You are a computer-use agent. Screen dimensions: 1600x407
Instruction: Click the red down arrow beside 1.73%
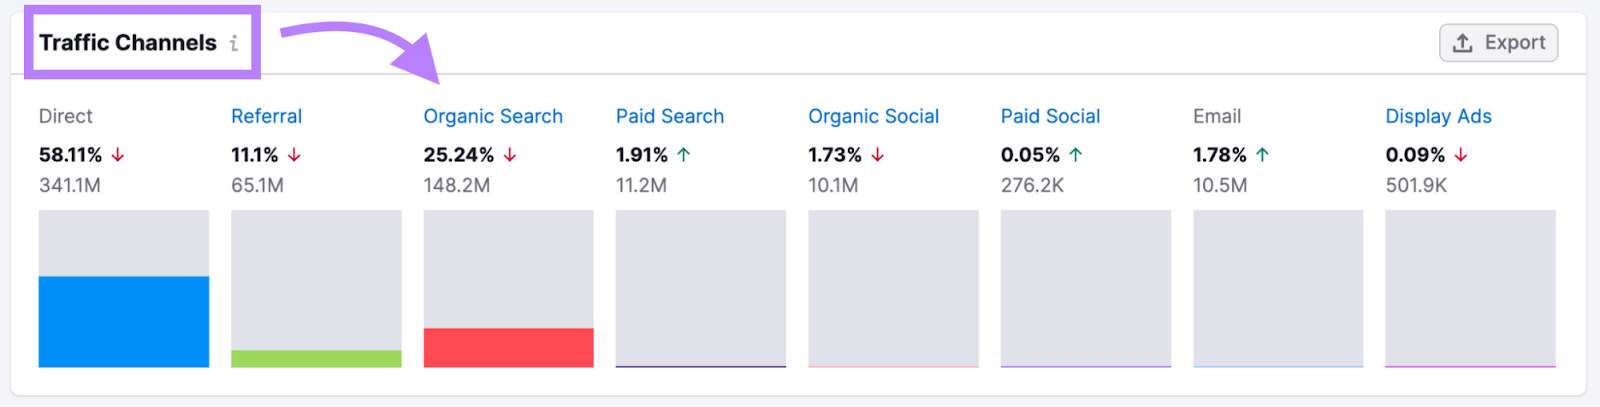(878, 155)
